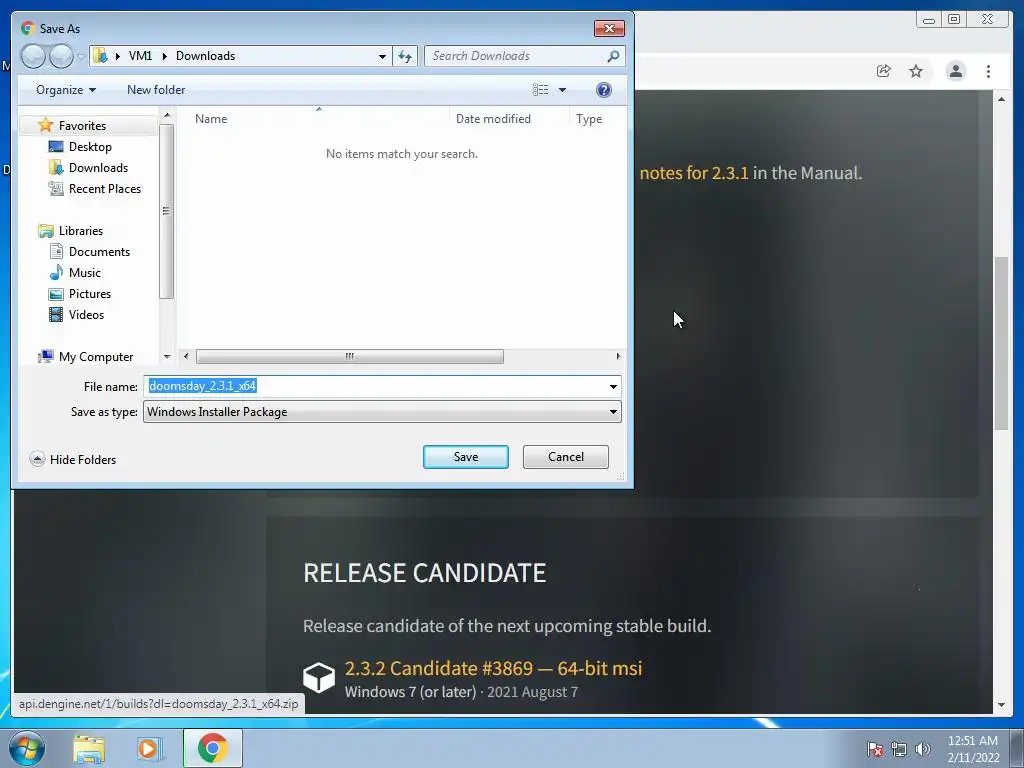This screenshot has height=768, width=1024.
Task: Open Videos library
Action: click(x=86, y=314)
